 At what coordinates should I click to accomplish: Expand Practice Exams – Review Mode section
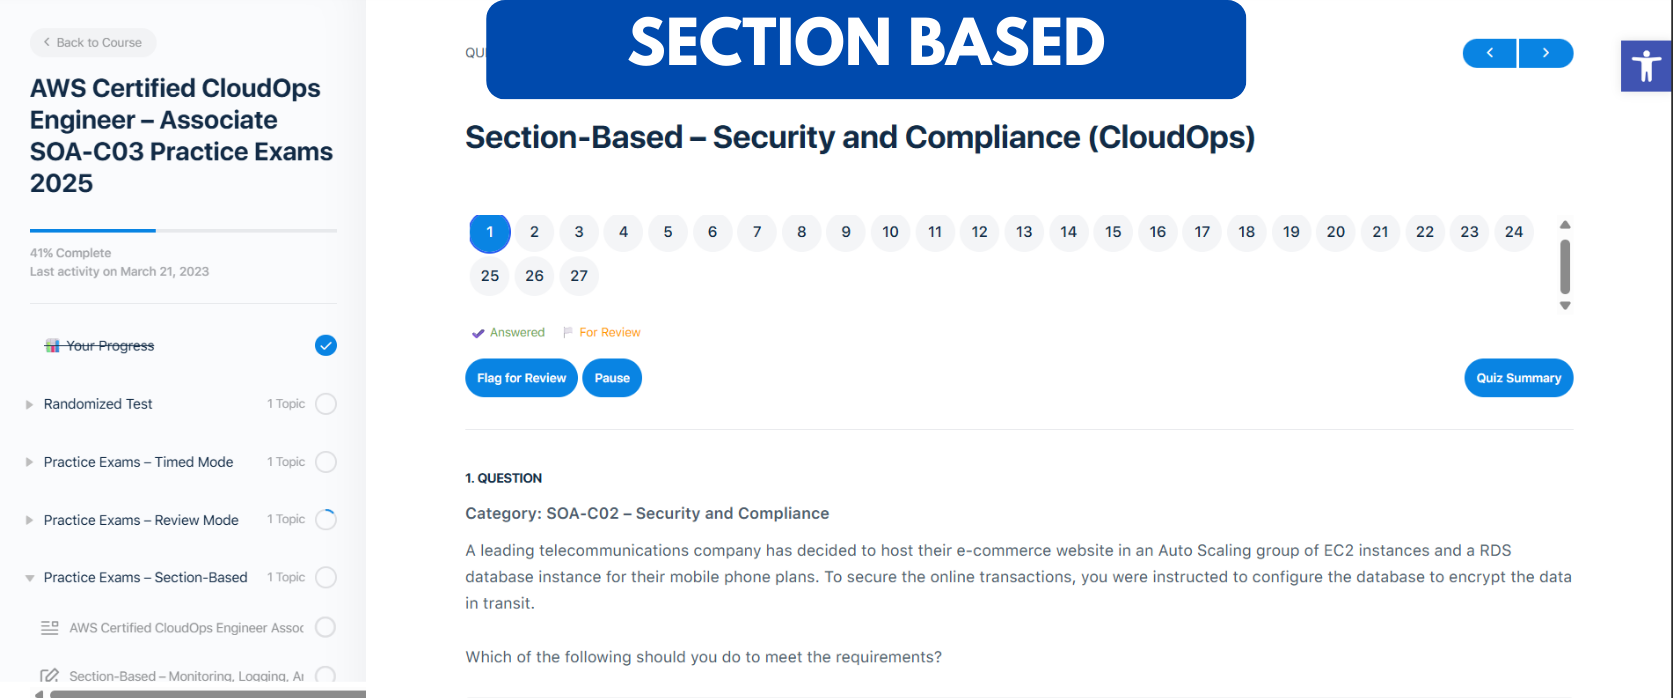(x=30, y=520)
